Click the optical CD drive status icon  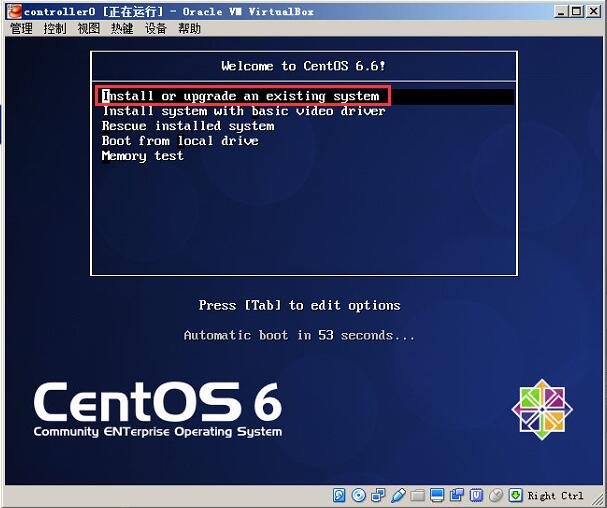point(358,495)
